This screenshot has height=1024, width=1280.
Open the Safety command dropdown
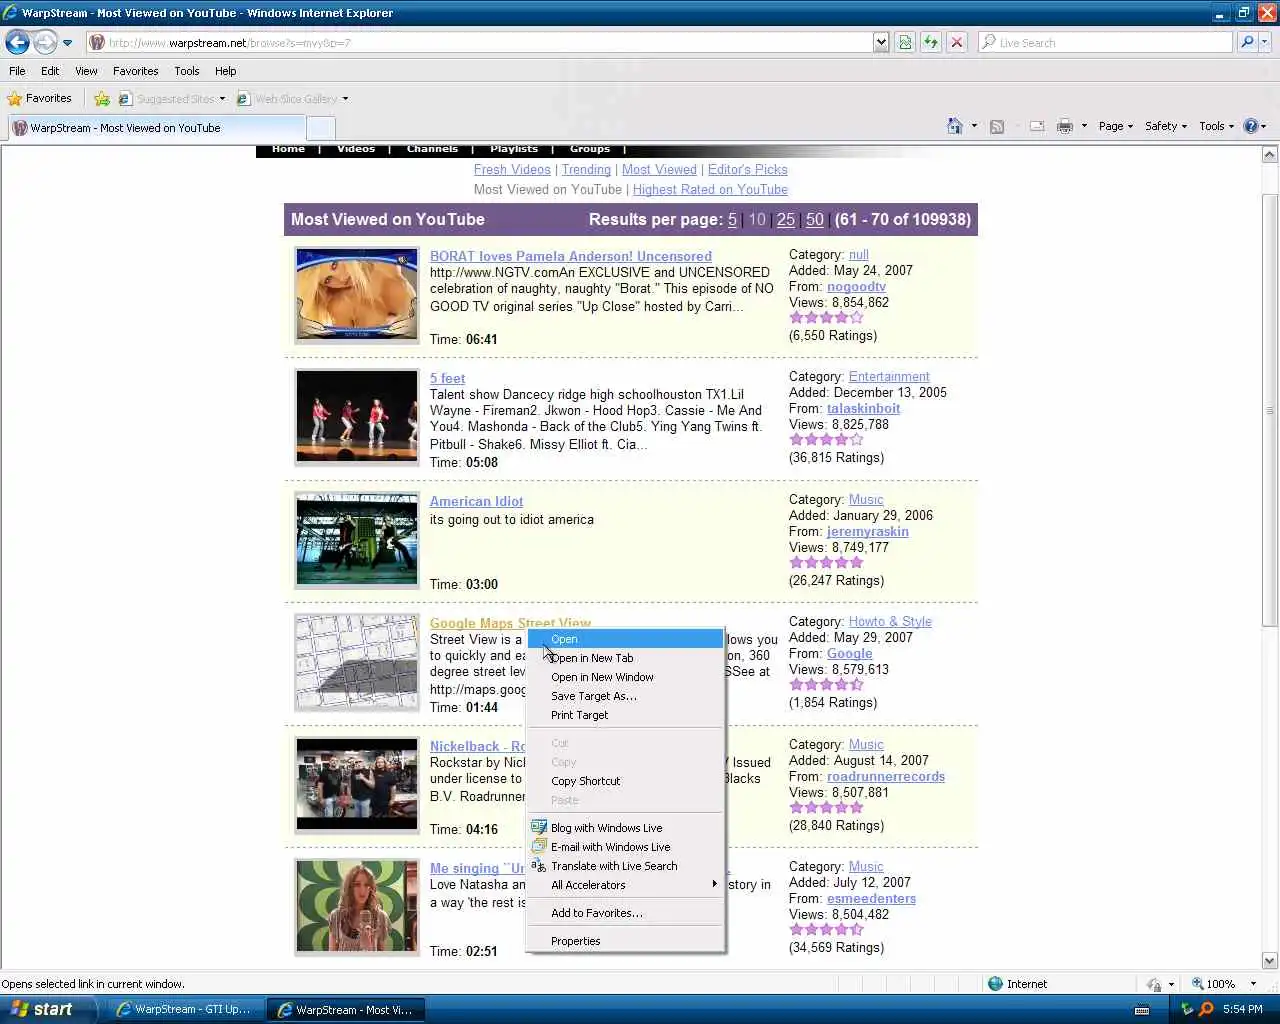(x=1165, y=126)
